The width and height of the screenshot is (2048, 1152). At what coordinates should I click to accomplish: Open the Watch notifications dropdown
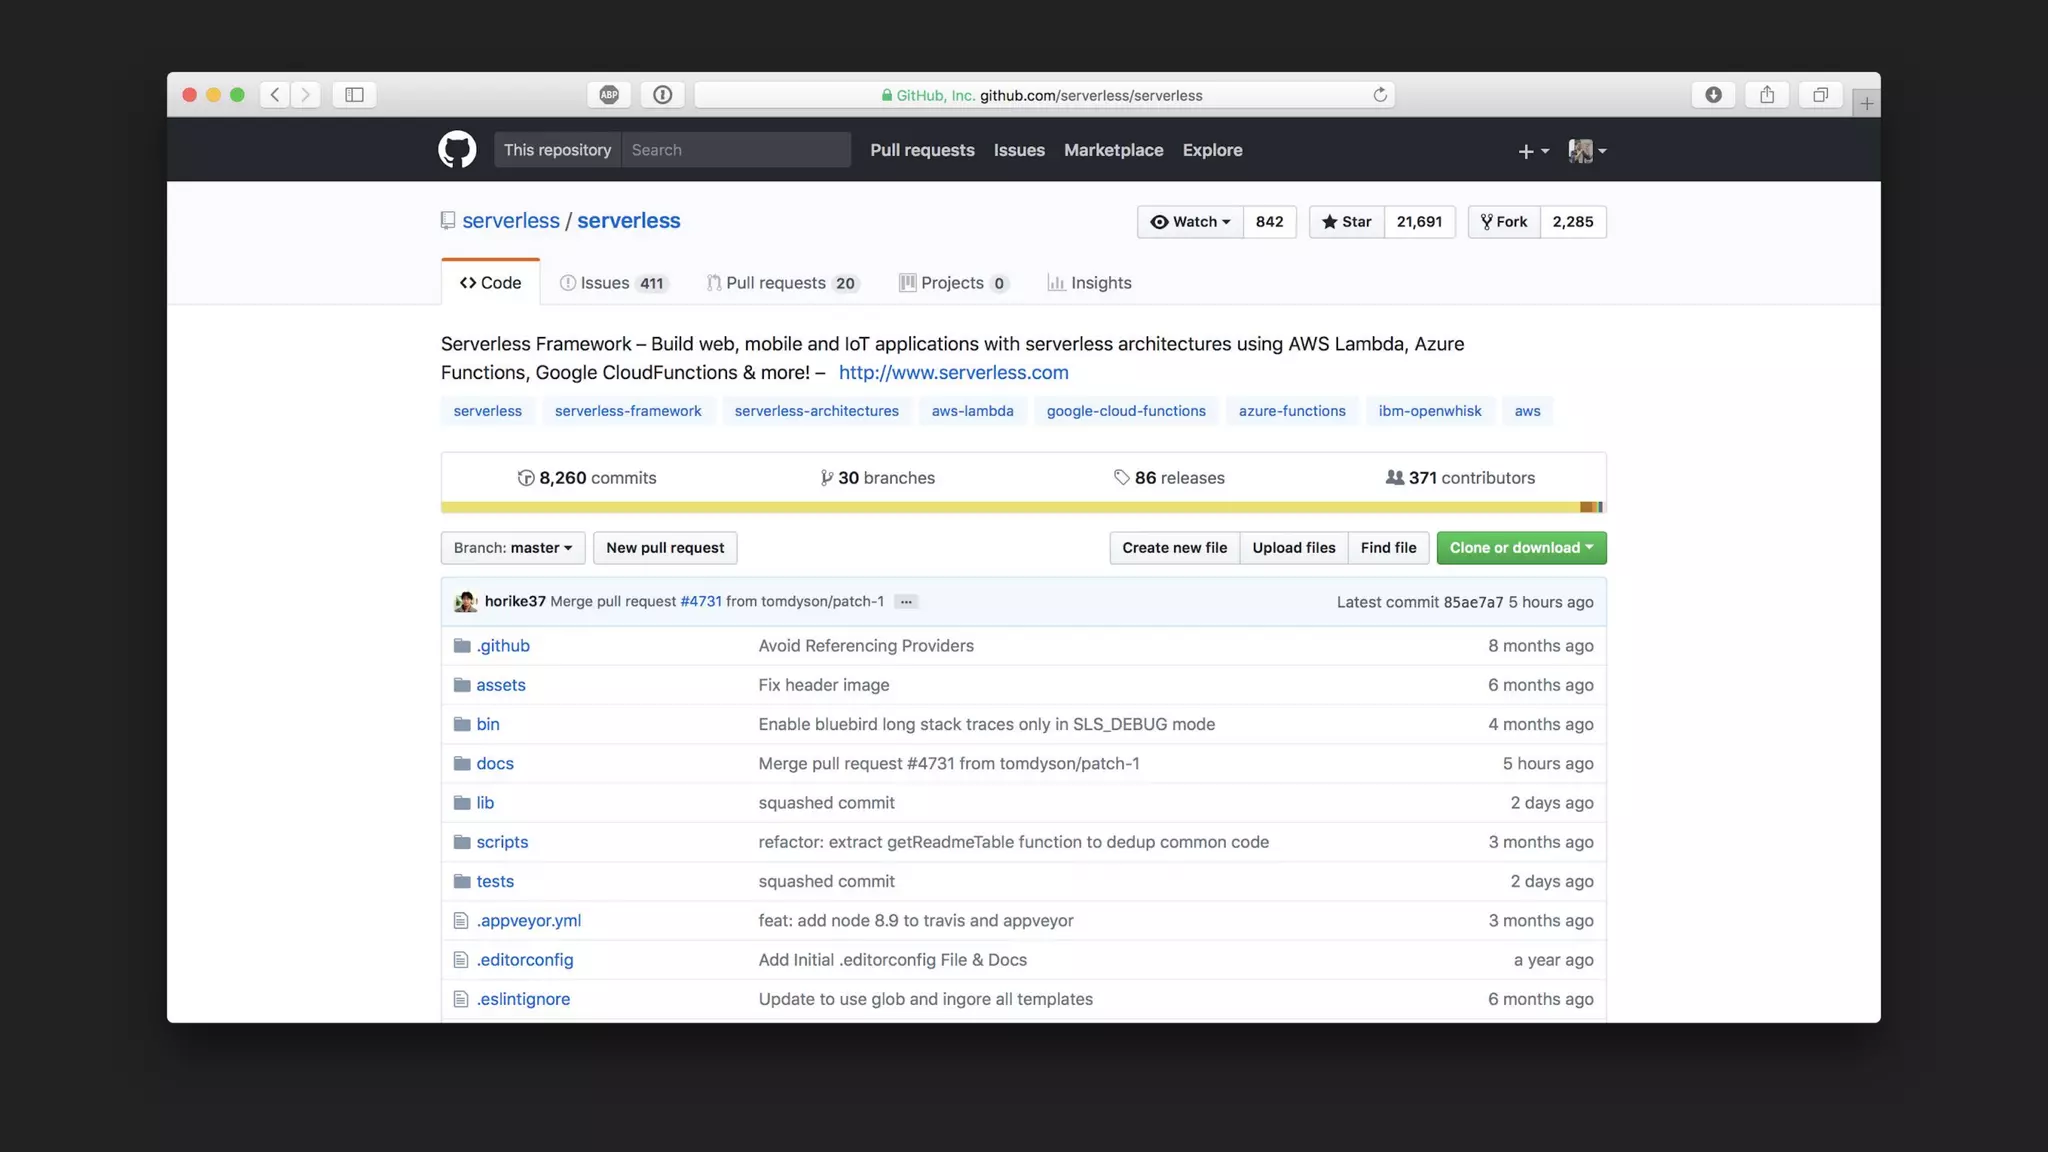pyautogui.click(x=1190, y=222)
